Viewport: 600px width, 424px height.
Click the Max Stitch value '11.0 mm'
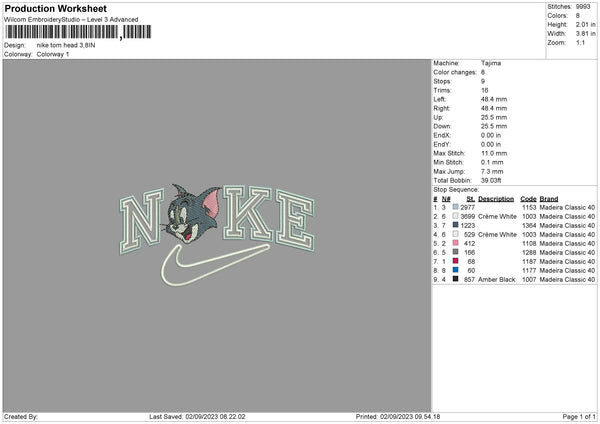[x=494, y=153]
